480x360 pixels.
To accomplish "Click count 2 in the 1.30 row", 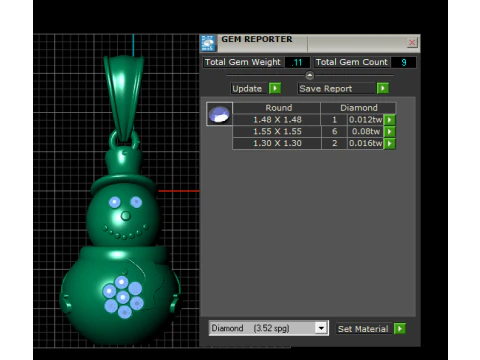I will pyautogui.click(x=334, y=143).
